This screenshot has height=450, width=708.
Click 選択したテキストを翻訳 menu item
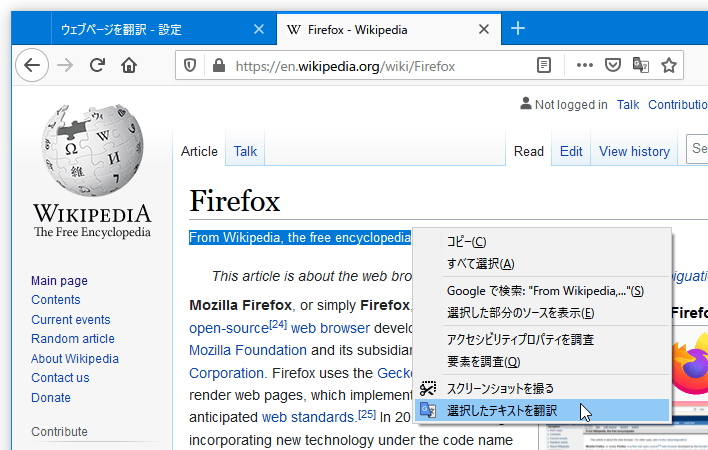[542, 410]
